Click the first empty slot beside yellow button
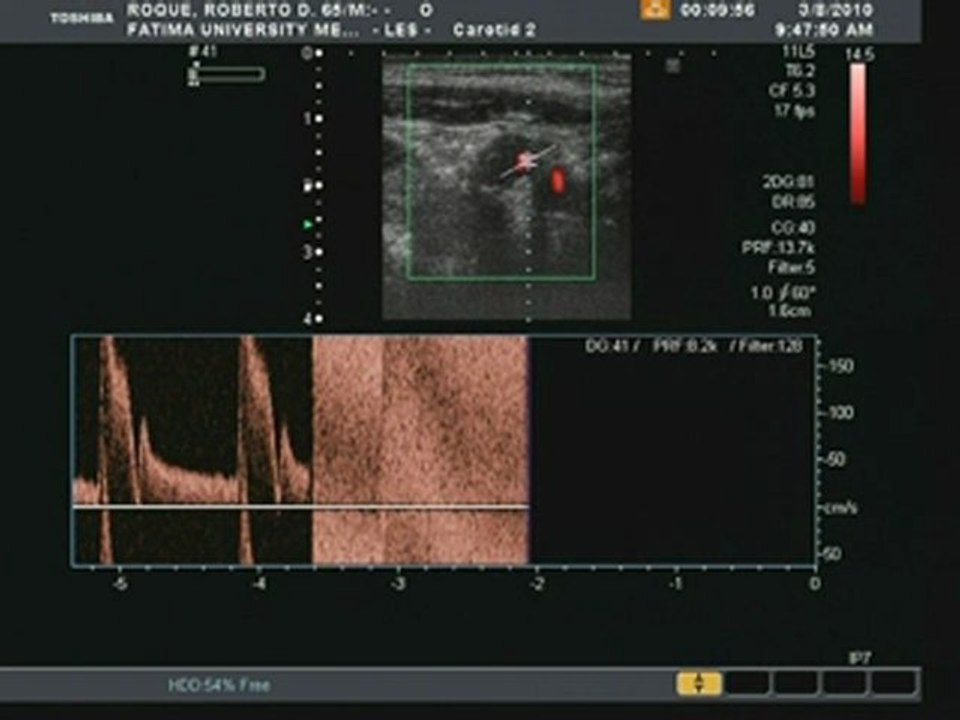Image resolution: width=960 pixels, height=720 pixels. click(747, 683)
